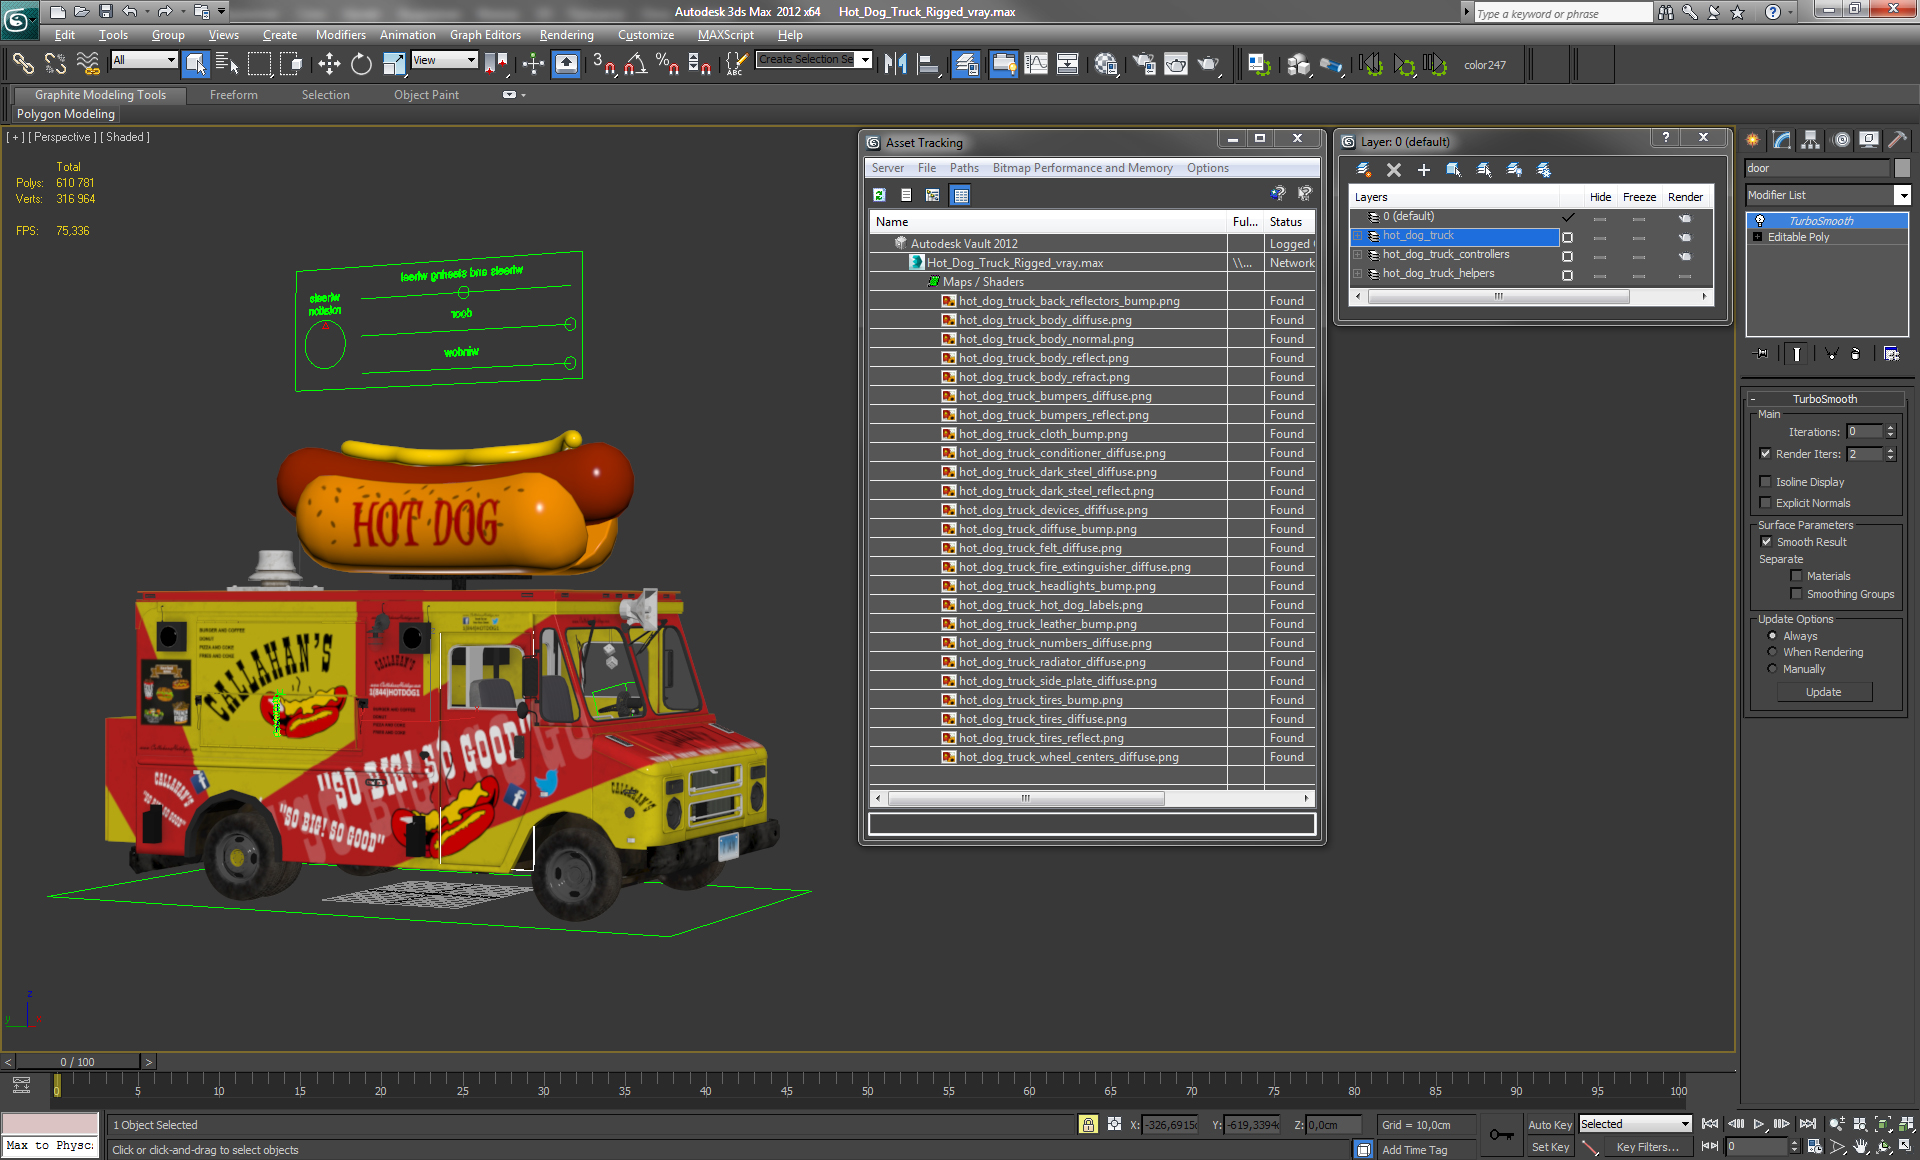
Task: Toggle the Explicit Normals checkbox
Action: coord(1765,503)
